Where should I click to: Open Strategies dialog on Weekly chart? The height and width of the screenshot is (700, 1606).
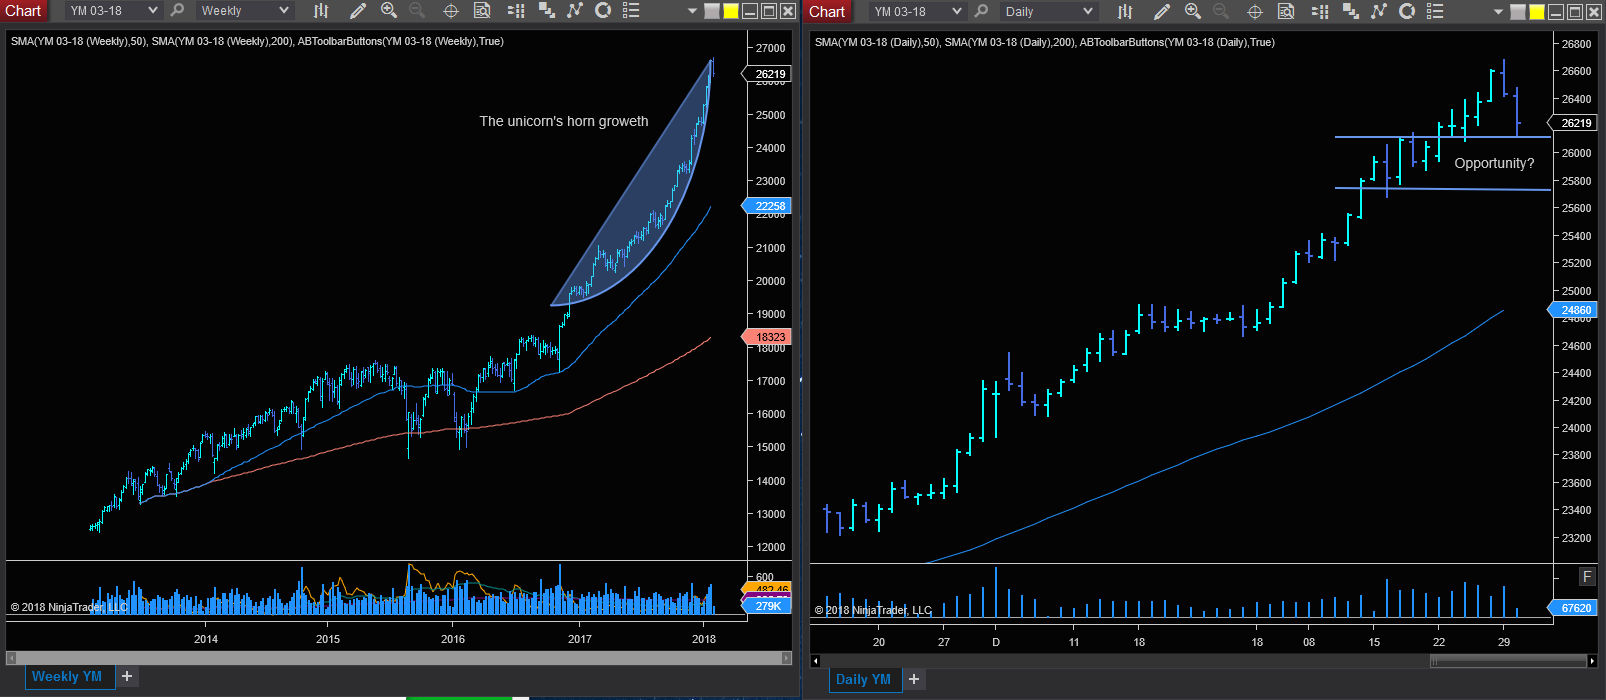pos(603,11)
